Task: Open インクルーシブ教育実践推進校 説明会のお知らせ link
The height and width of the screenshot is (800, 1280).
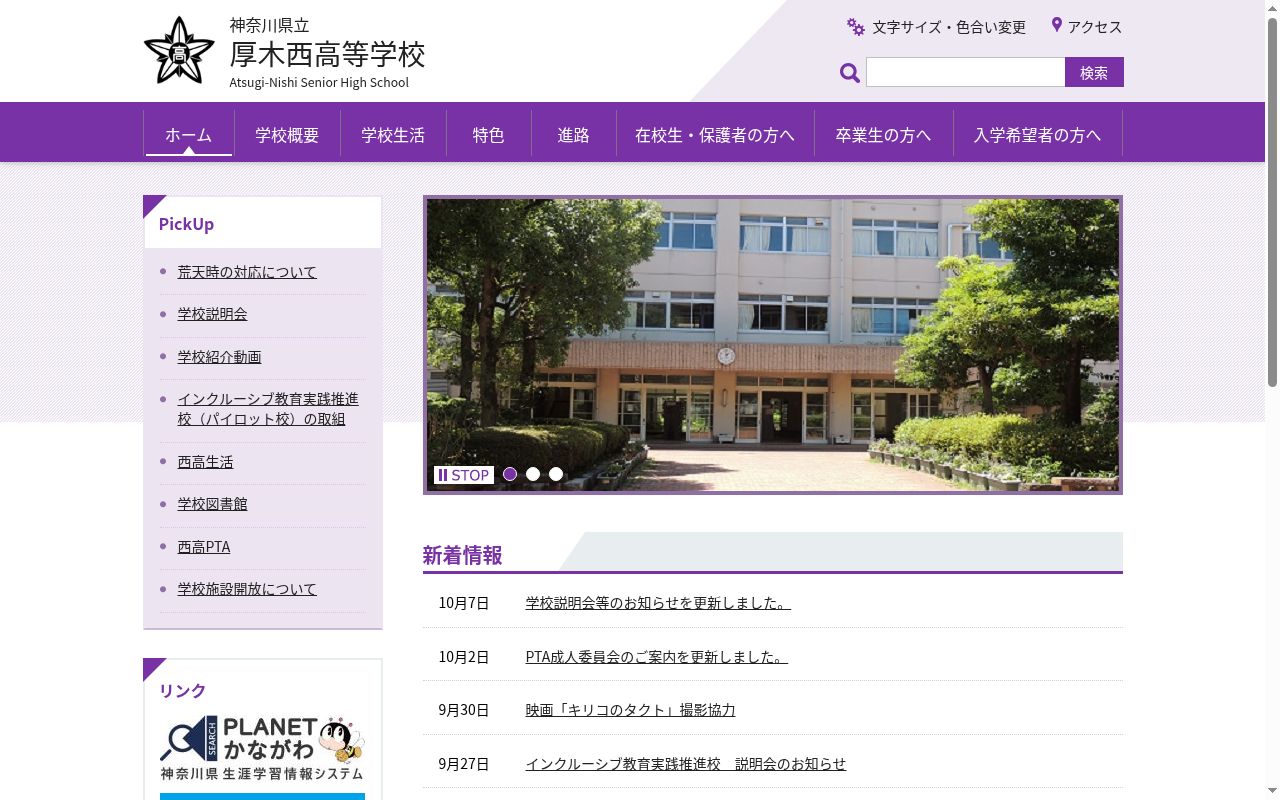Action: pos(686,764)
